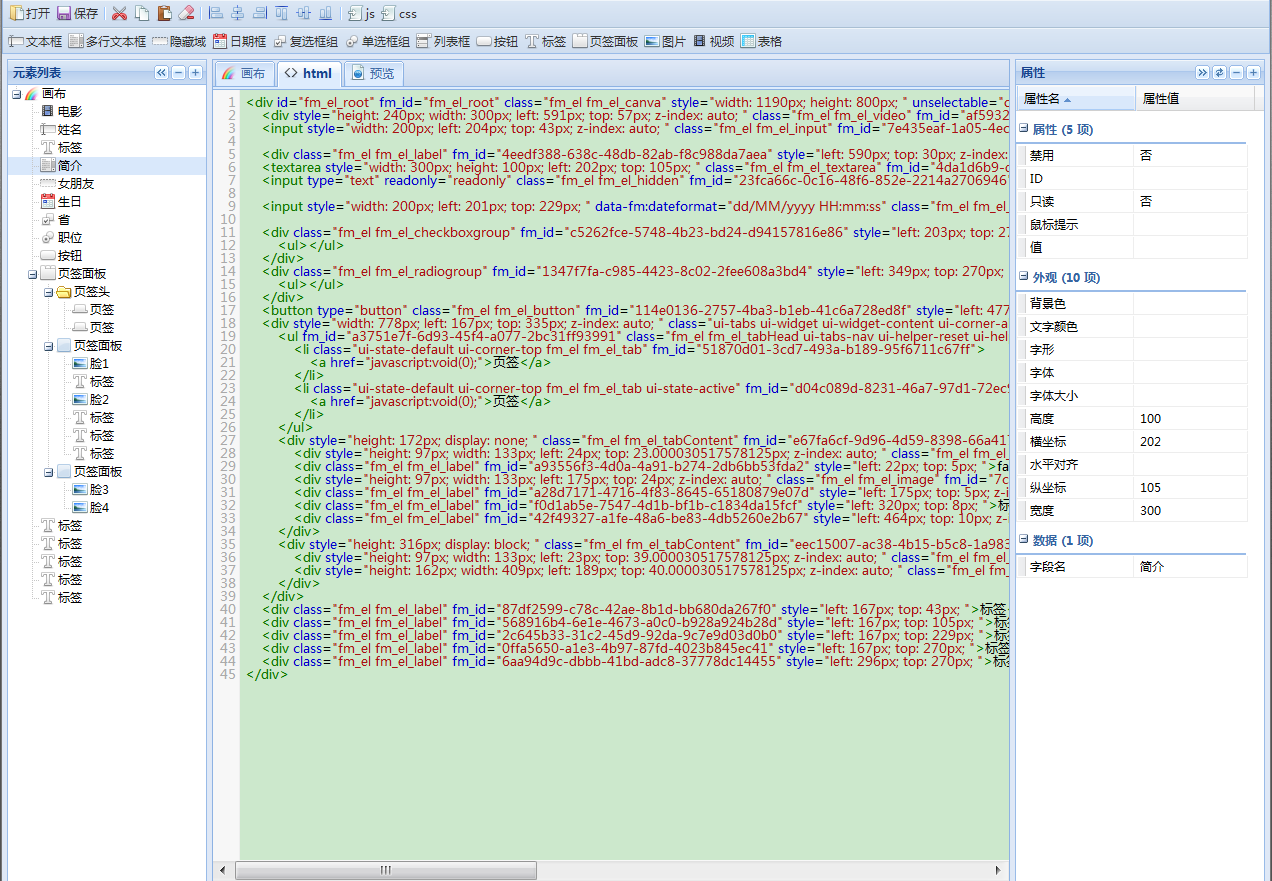Switch to the 画布 canvas tab

coord(243,73)
